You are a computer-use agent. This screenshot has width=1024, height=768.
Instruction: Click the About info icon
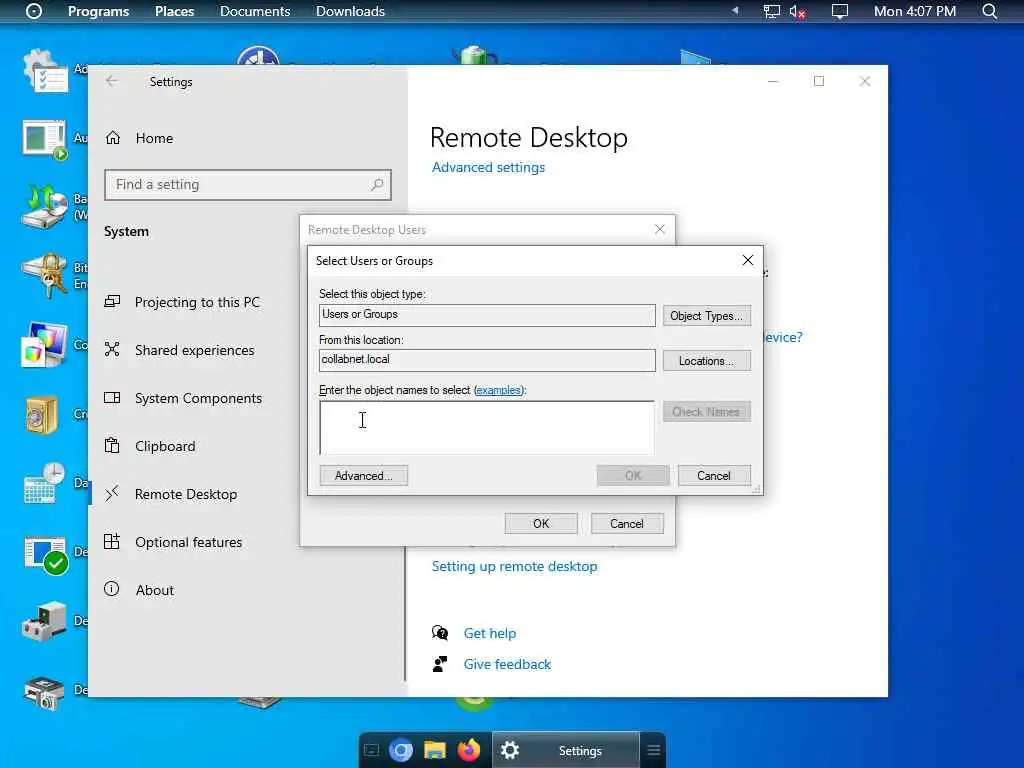pos(112,589)
